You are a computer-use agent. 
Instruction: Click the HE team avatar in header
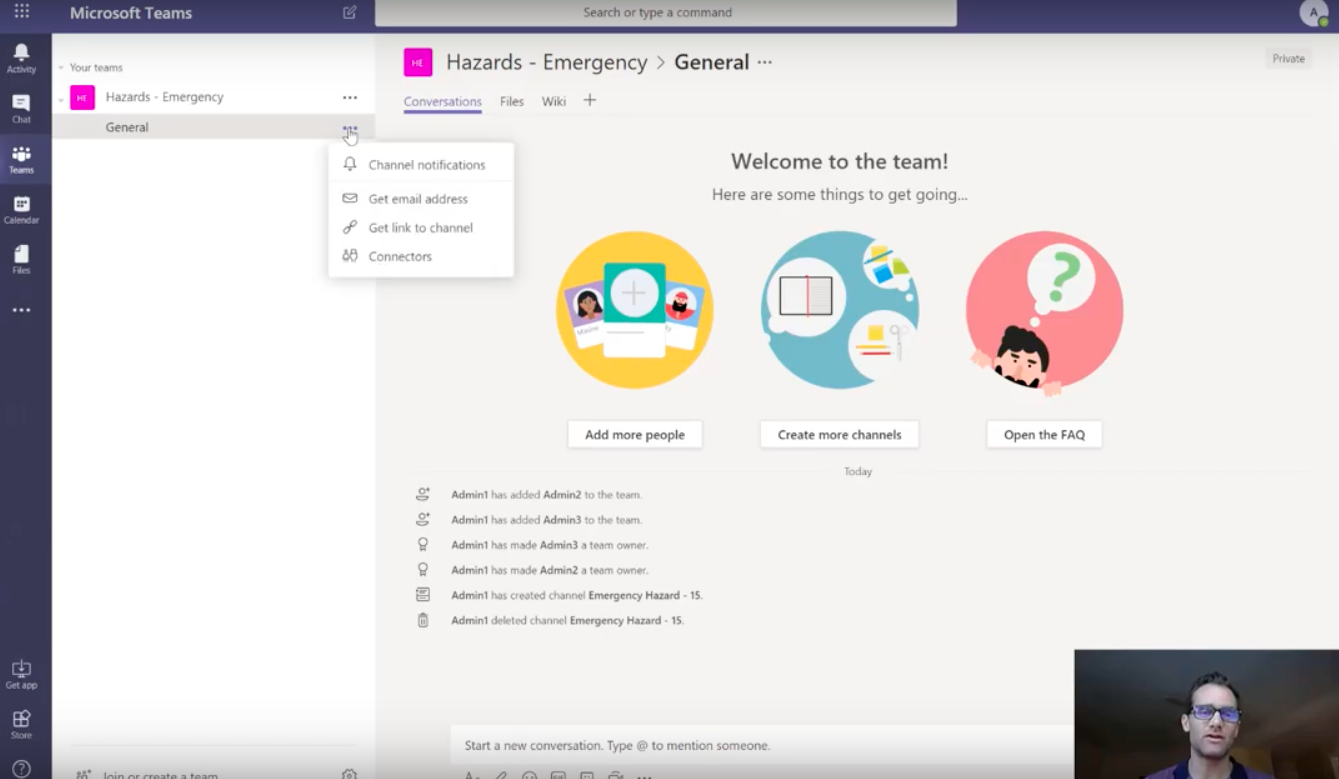(x=418, y=62)
